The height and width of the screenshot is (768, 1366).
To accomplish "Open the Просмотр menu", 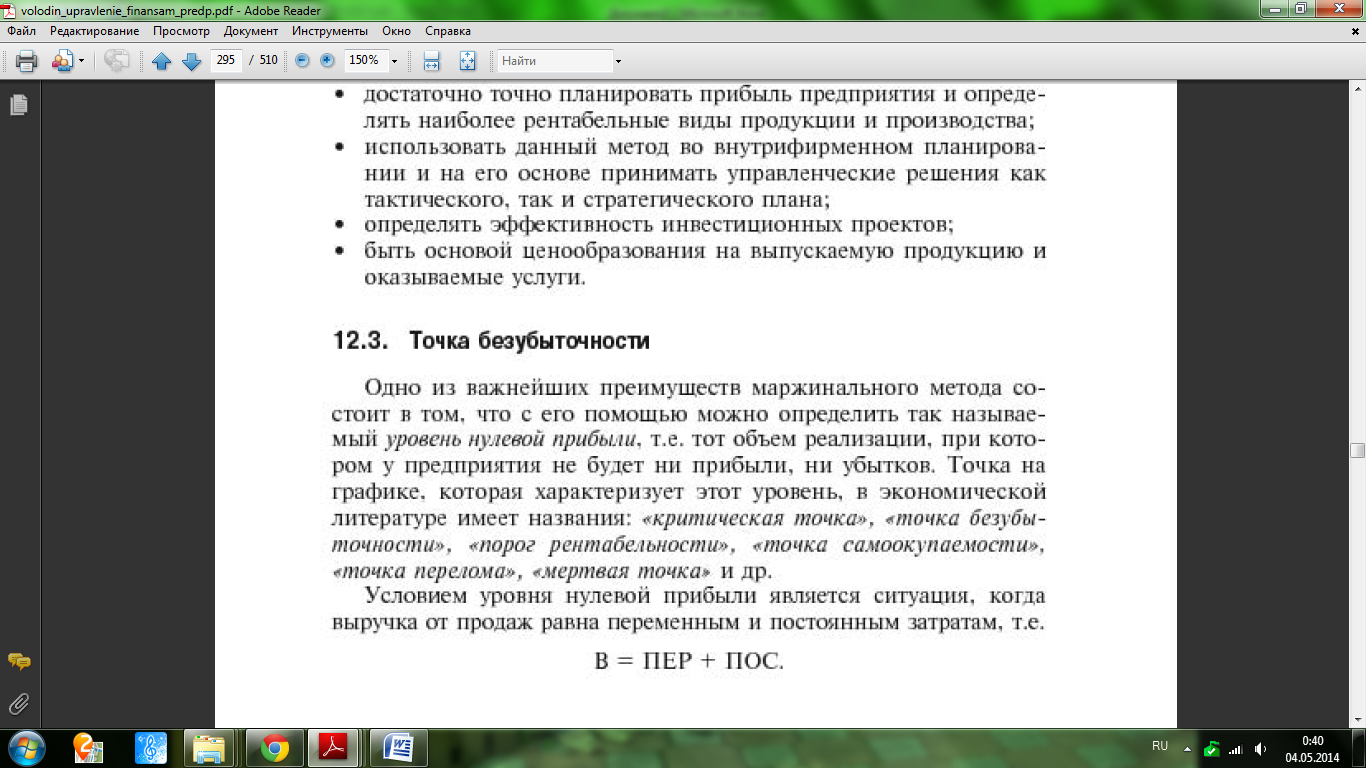I will pos(181,31).
